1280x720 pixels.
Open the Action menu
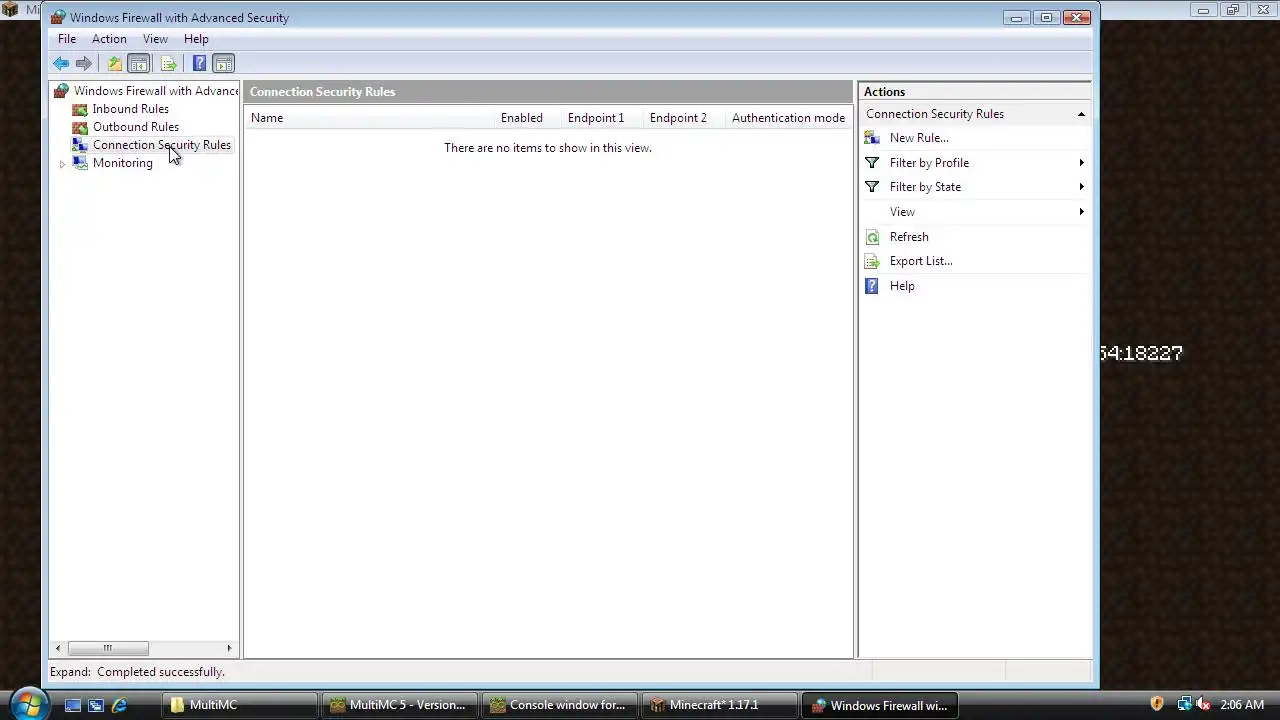109,39
